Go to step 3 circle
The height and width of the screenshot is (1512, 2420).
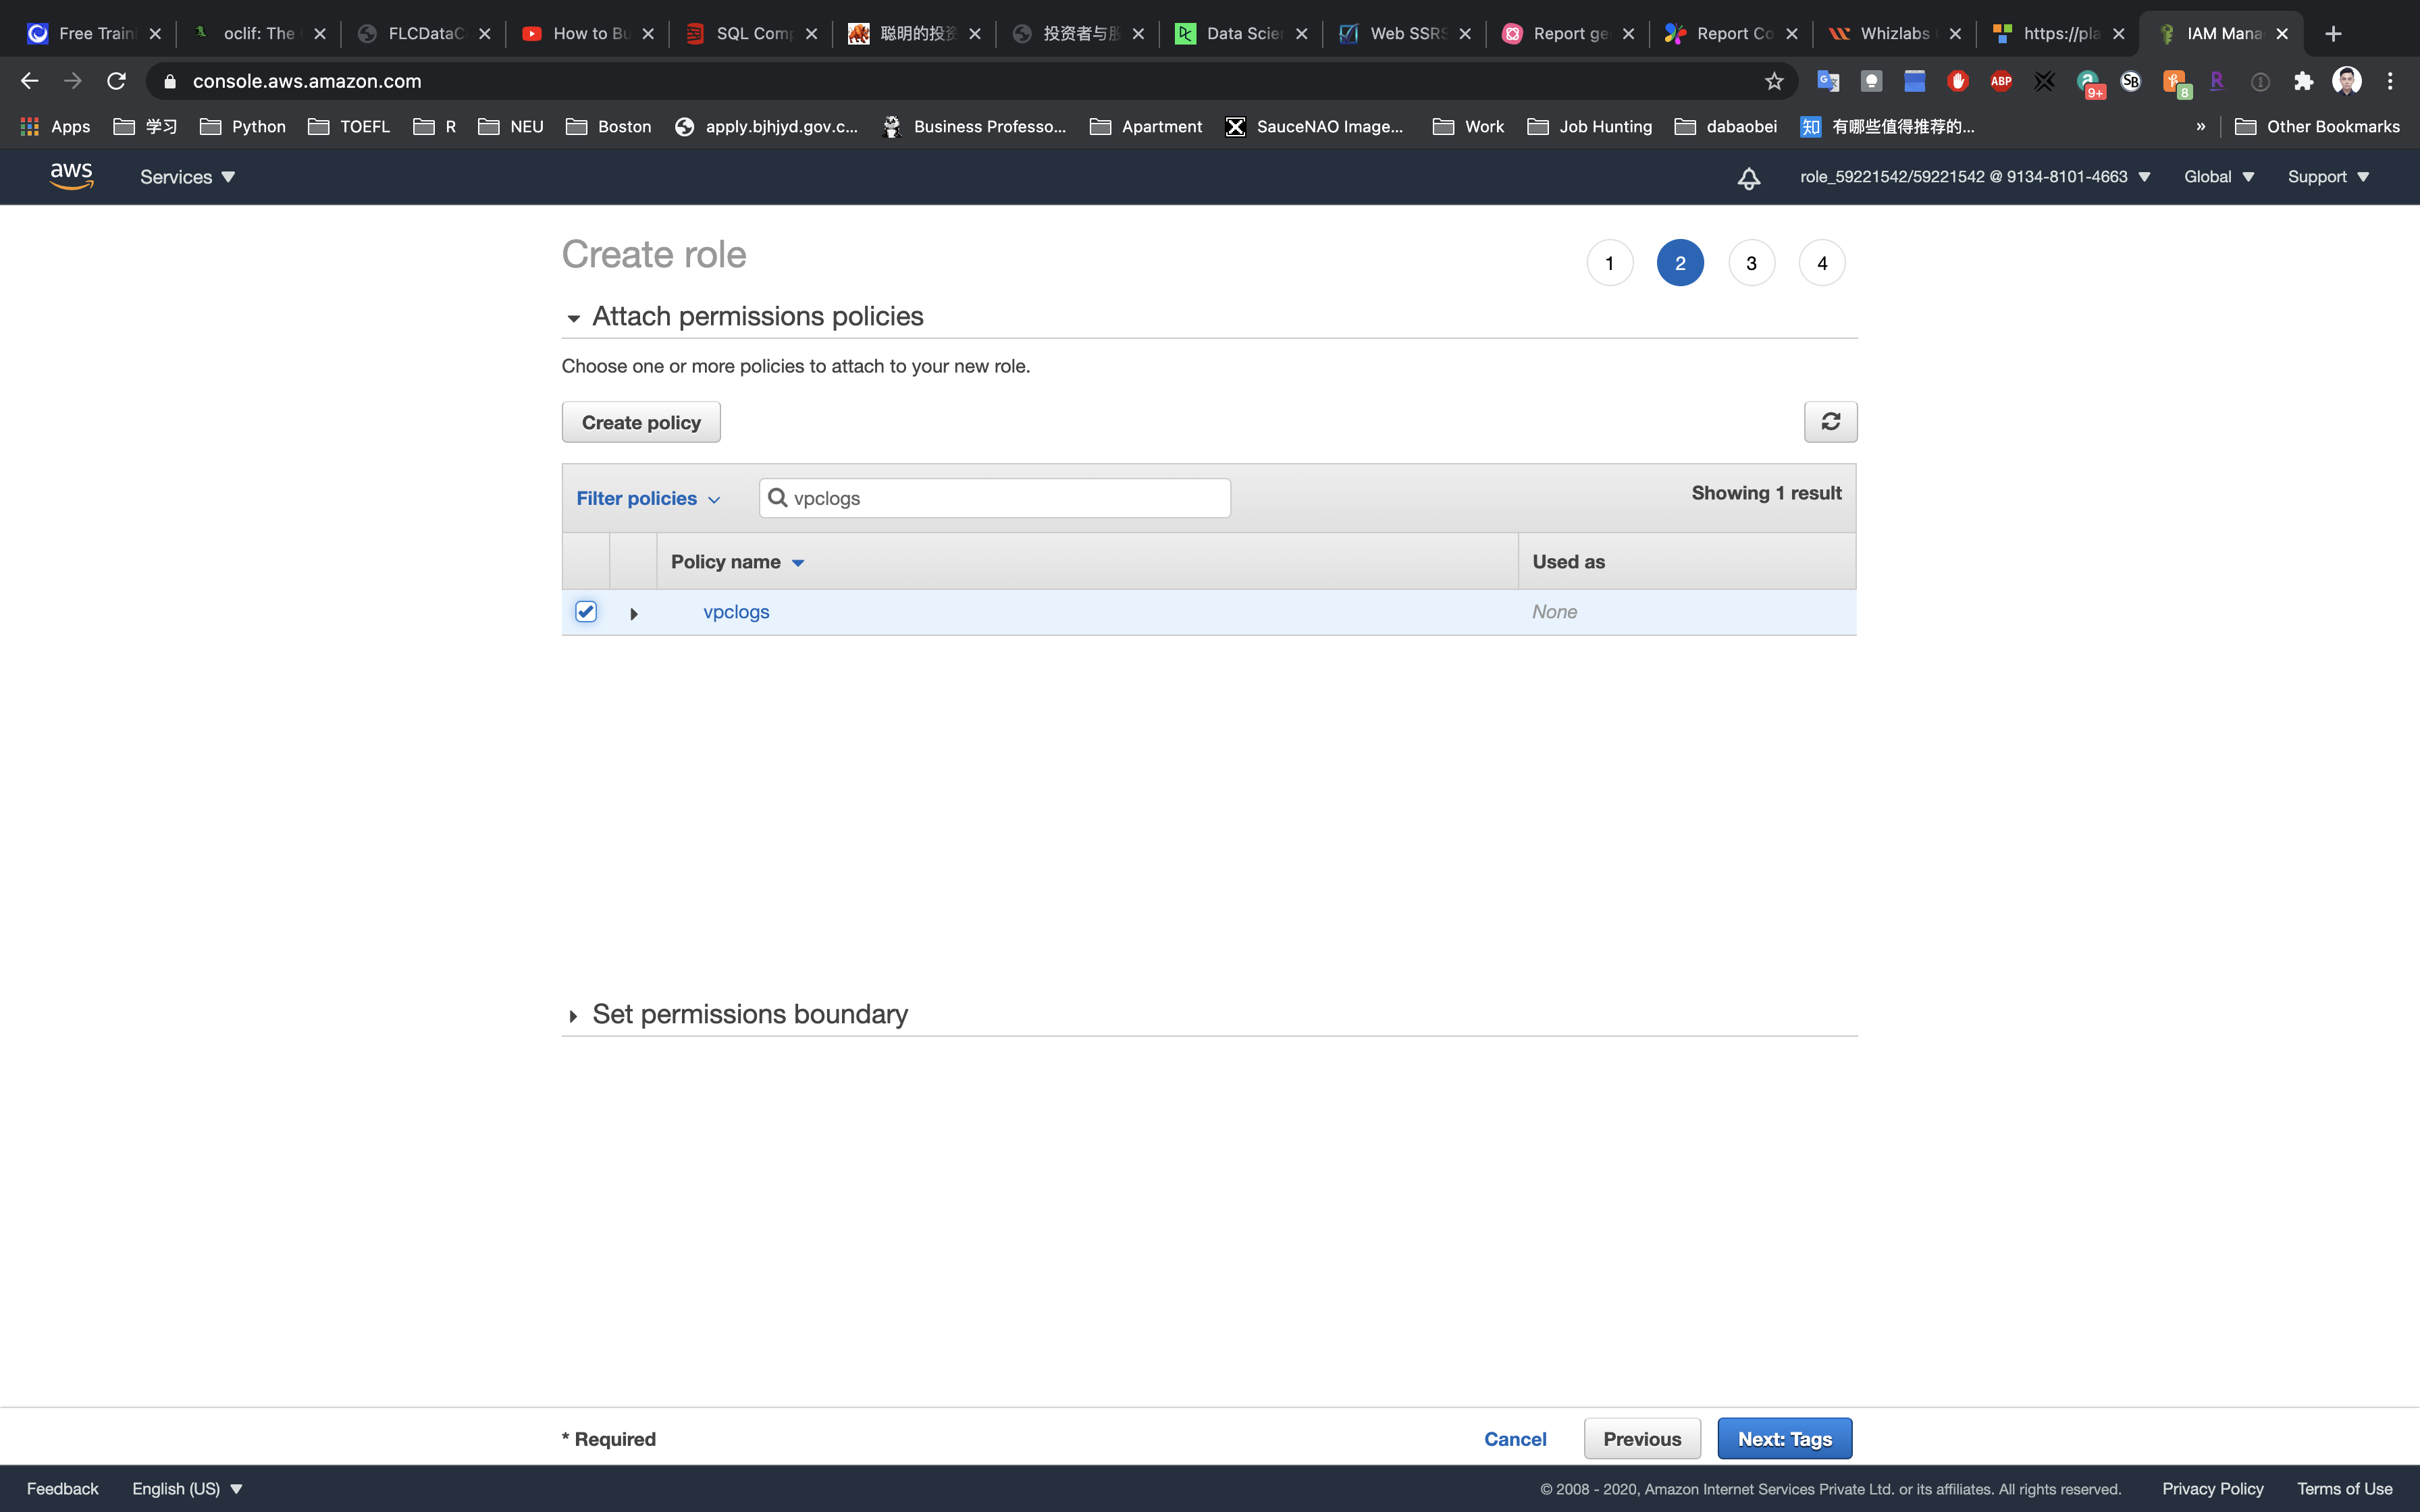(1751, 263)
